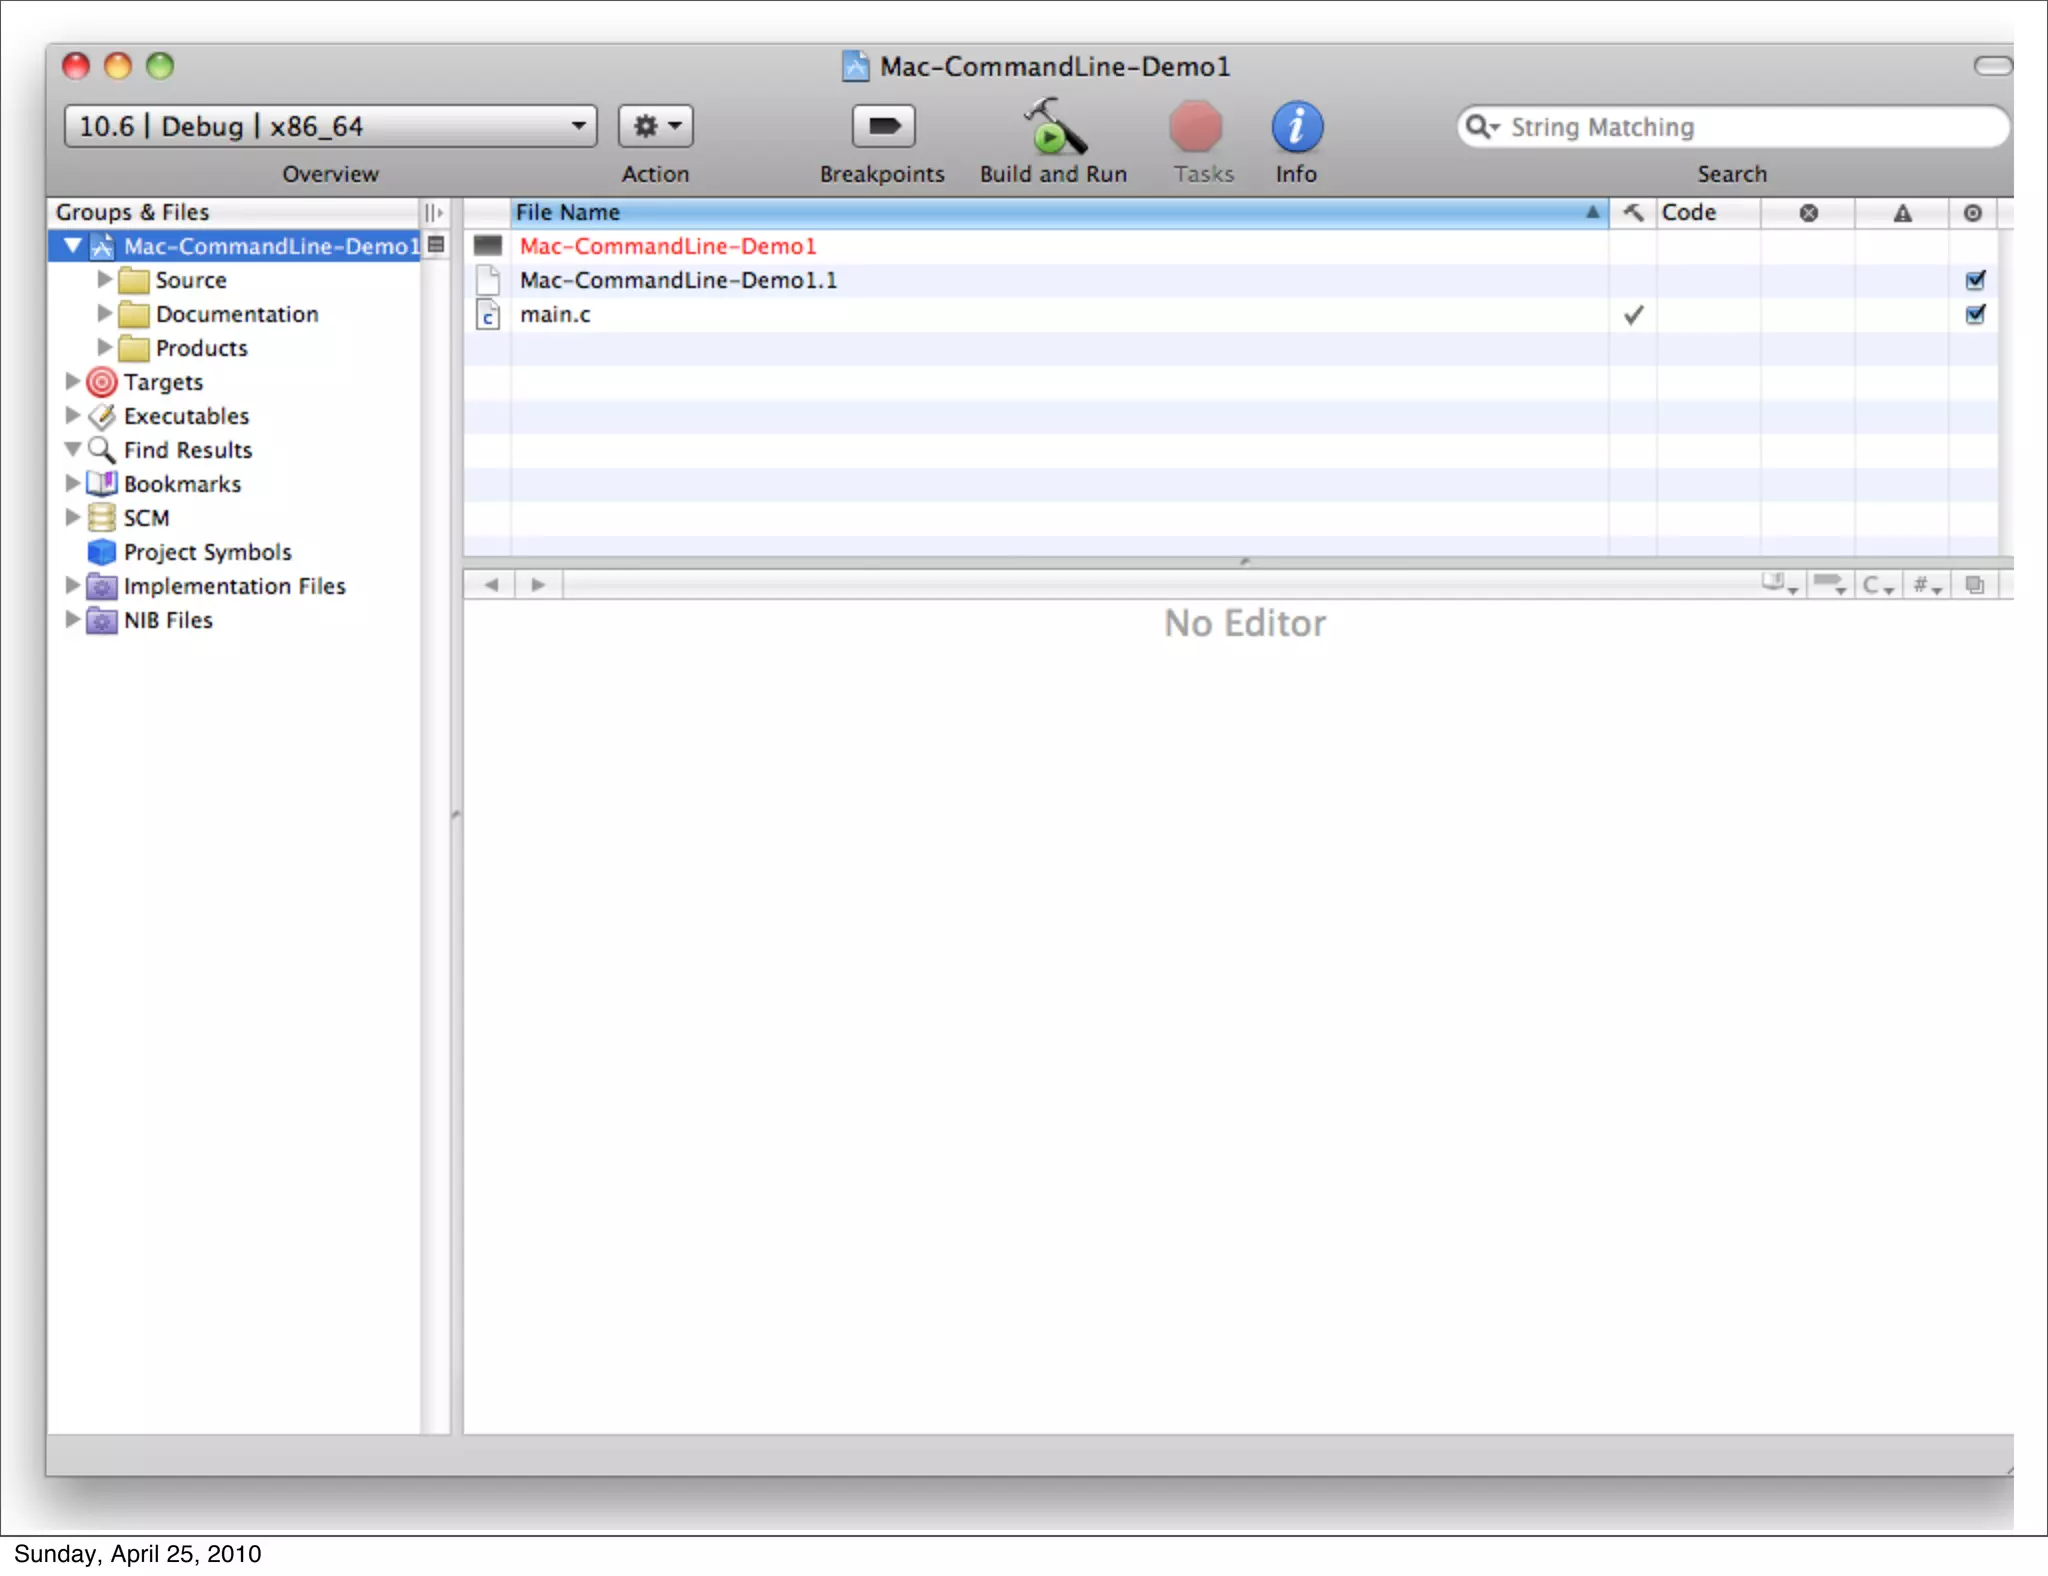This screenshot has width=2048, height=1576.
Task: Uncheck target checkbox for Mac-CommandLine-Demo1.1
Action: (x=1975, y=281)
